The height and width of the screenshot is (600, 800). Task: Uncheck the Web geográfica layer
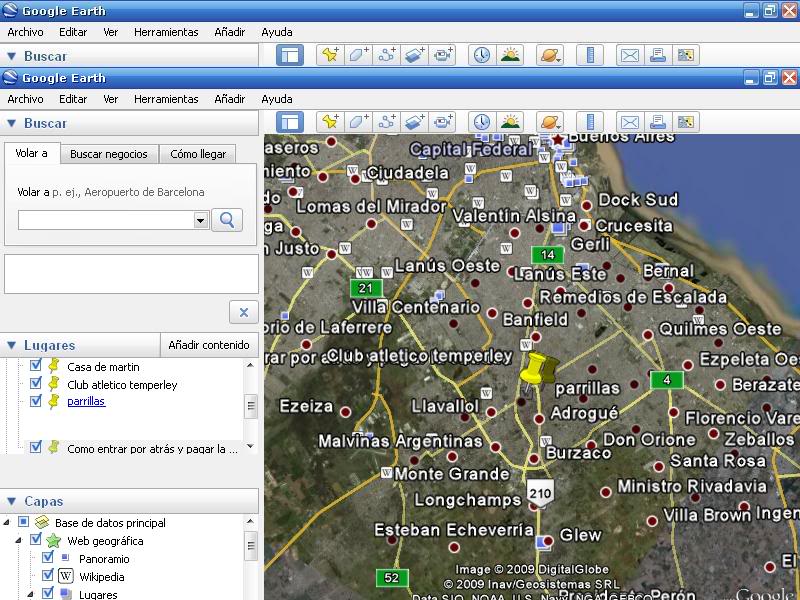pyautogui.click(x=36, y=539)
